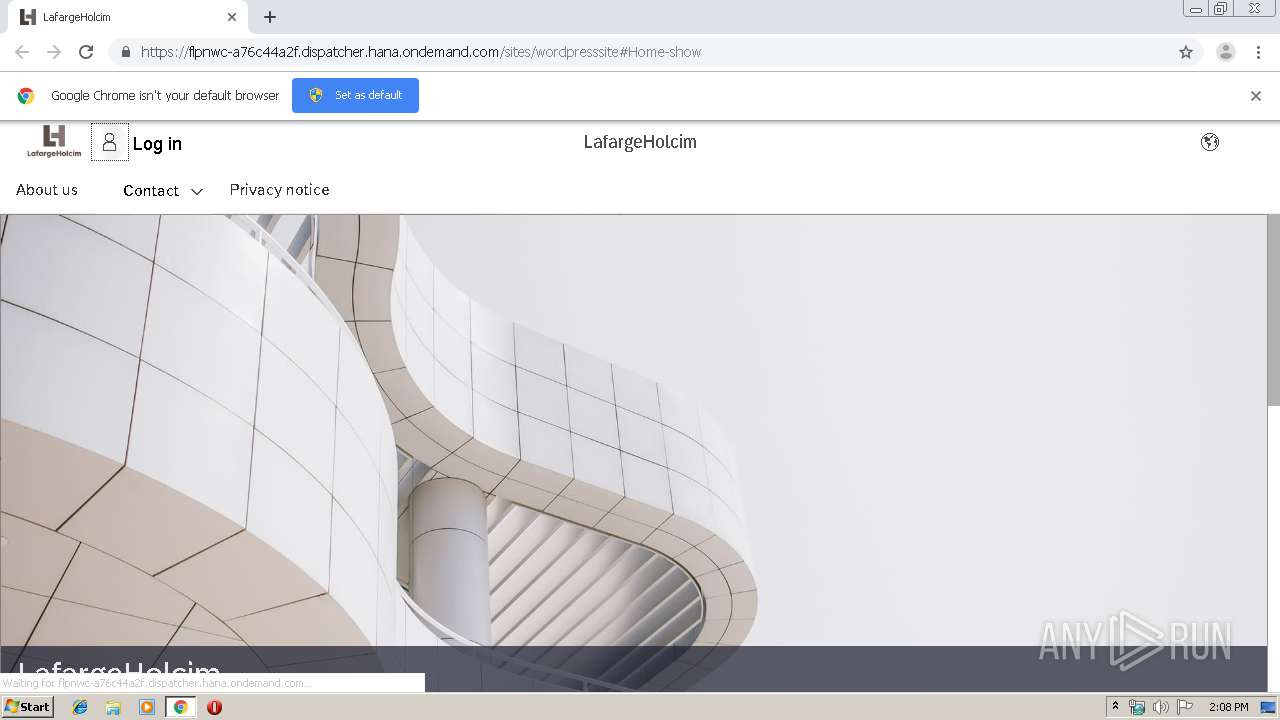Click the page vertical scrollbar thumb
1280x720 pixels.
[1273, 310]
